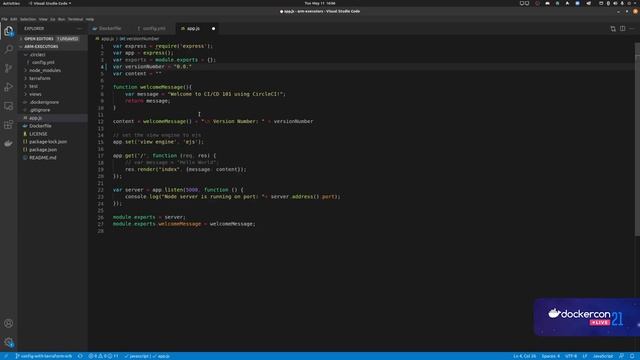Click the Split Editor Right icon
Viewport: 640px width, 360px height.
click(622, 29)
